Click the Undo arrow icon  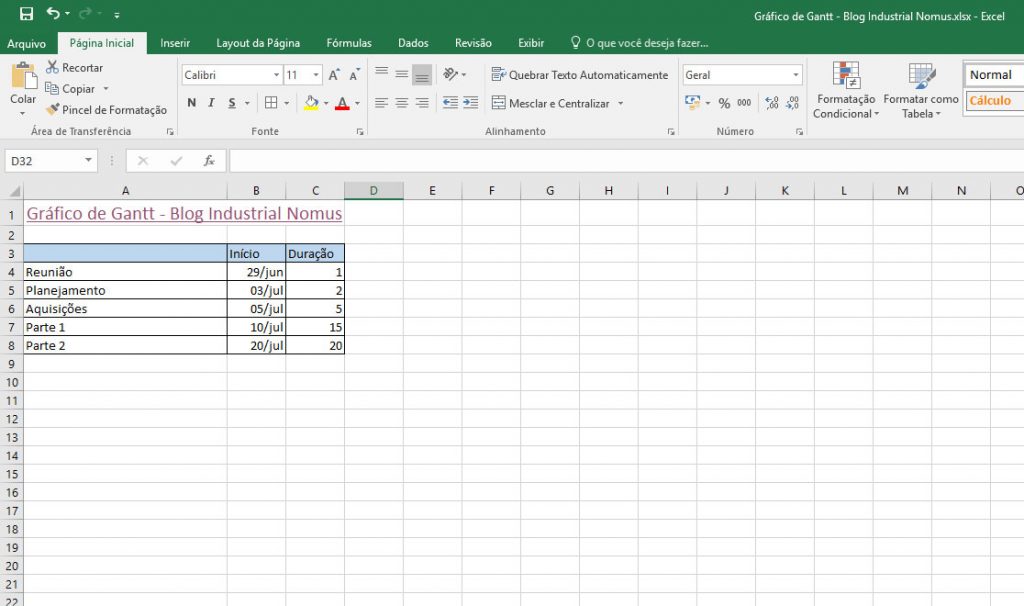(54, 13)
